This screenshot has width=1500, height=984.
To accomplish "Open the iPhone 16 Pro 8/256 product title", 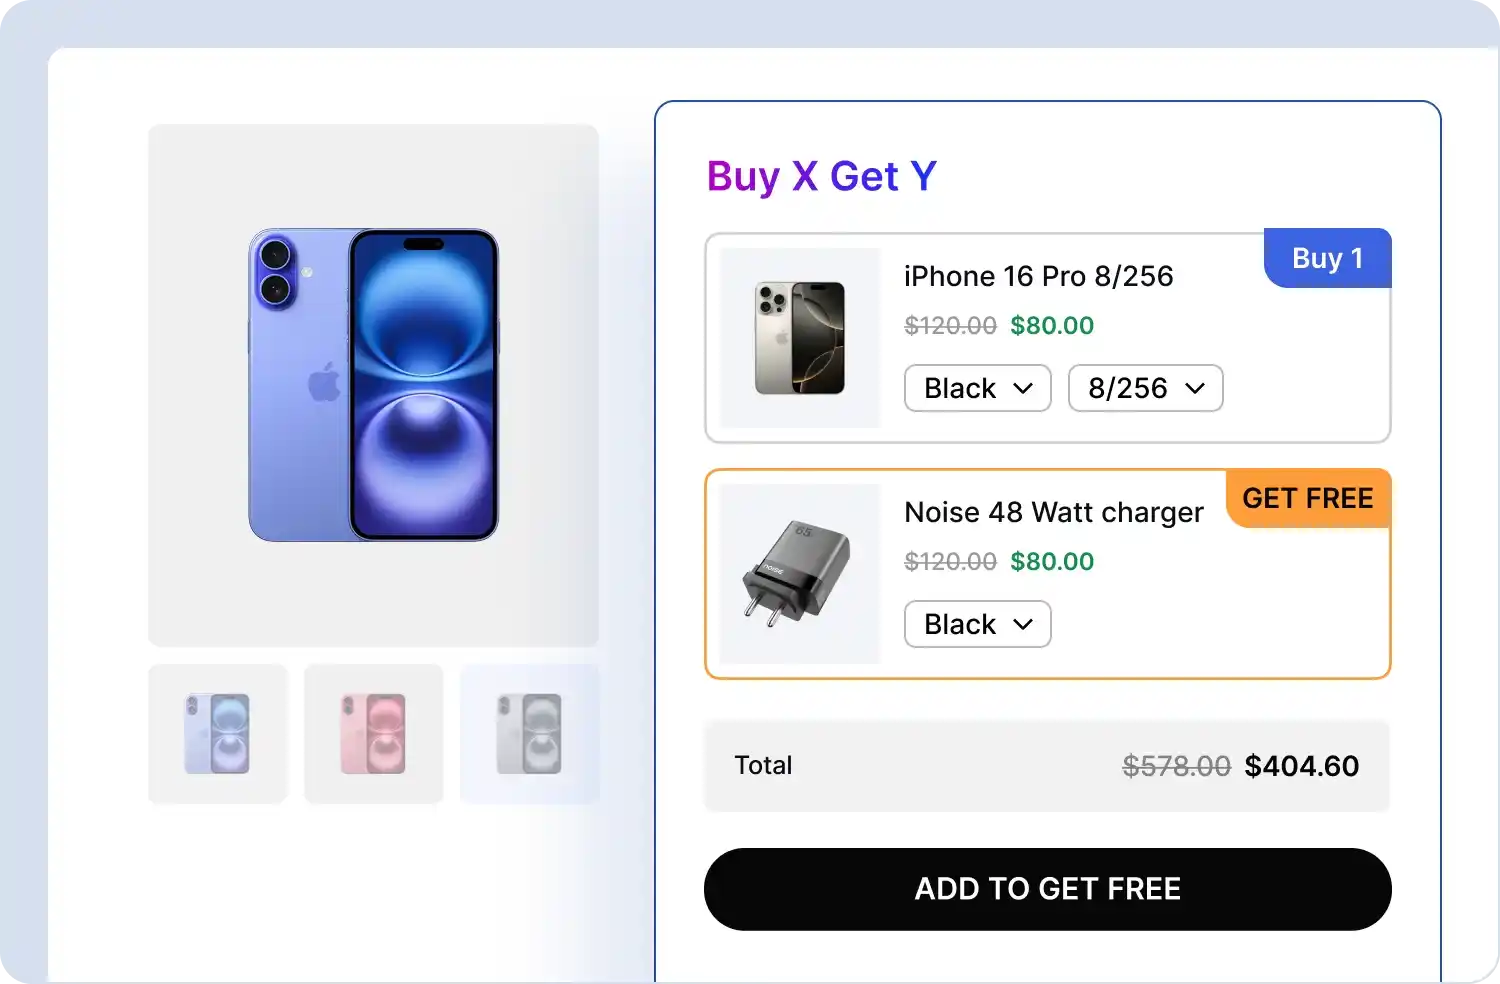I will [1038, 276].
